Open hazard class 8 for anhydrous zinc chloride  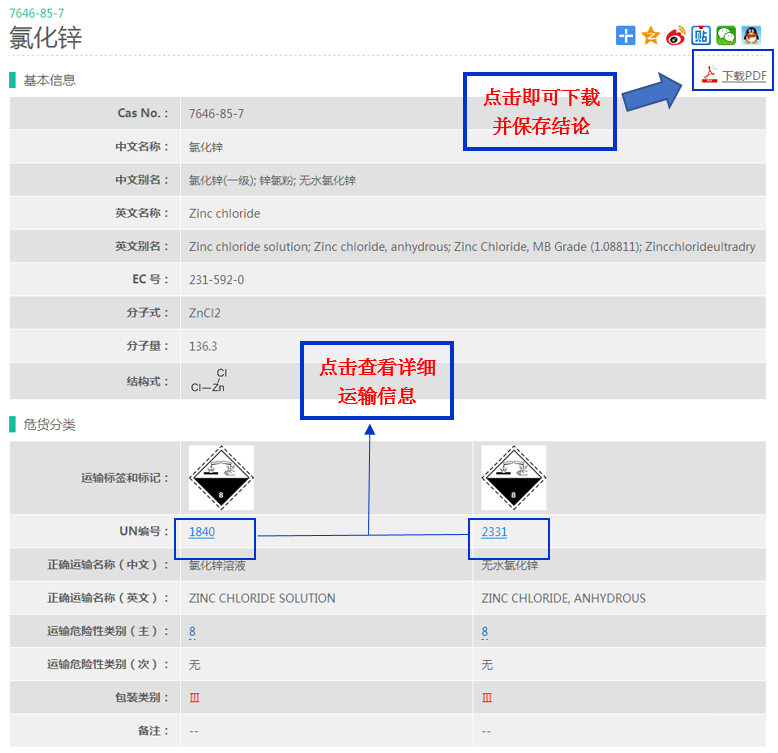pos(485,632)
